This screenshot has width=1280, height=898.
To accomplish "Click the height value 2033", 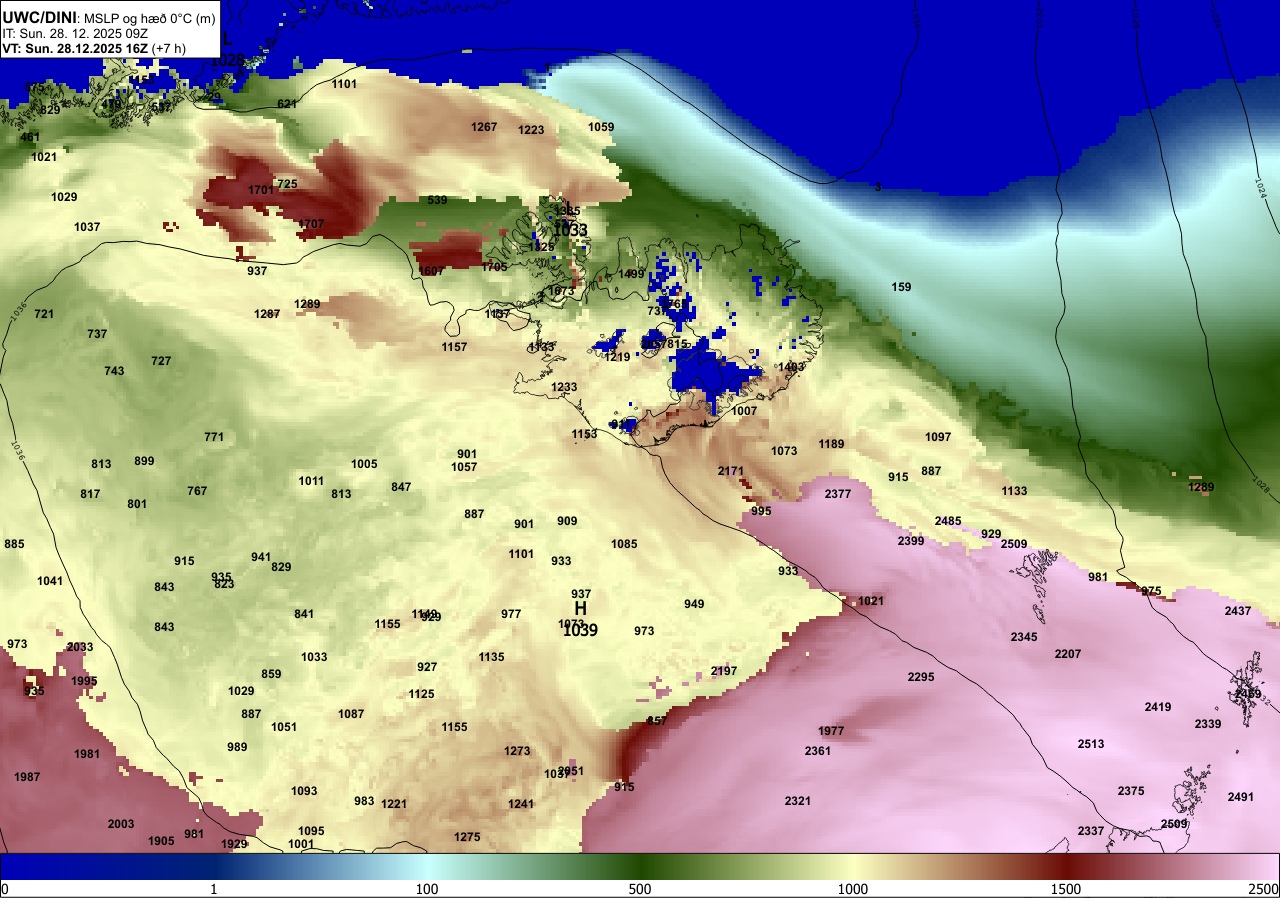I will point(80,647).
